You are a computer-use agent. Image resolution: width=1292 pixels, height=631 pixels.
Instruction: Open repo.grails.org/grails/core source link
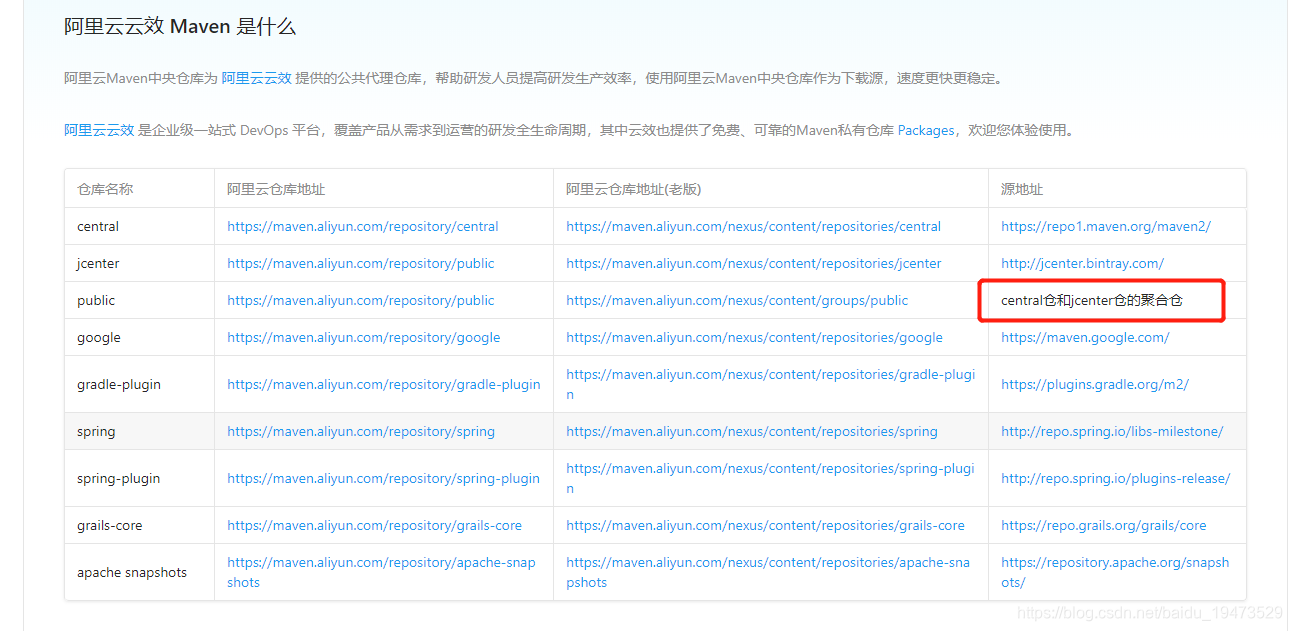[x=1104, y=525]
